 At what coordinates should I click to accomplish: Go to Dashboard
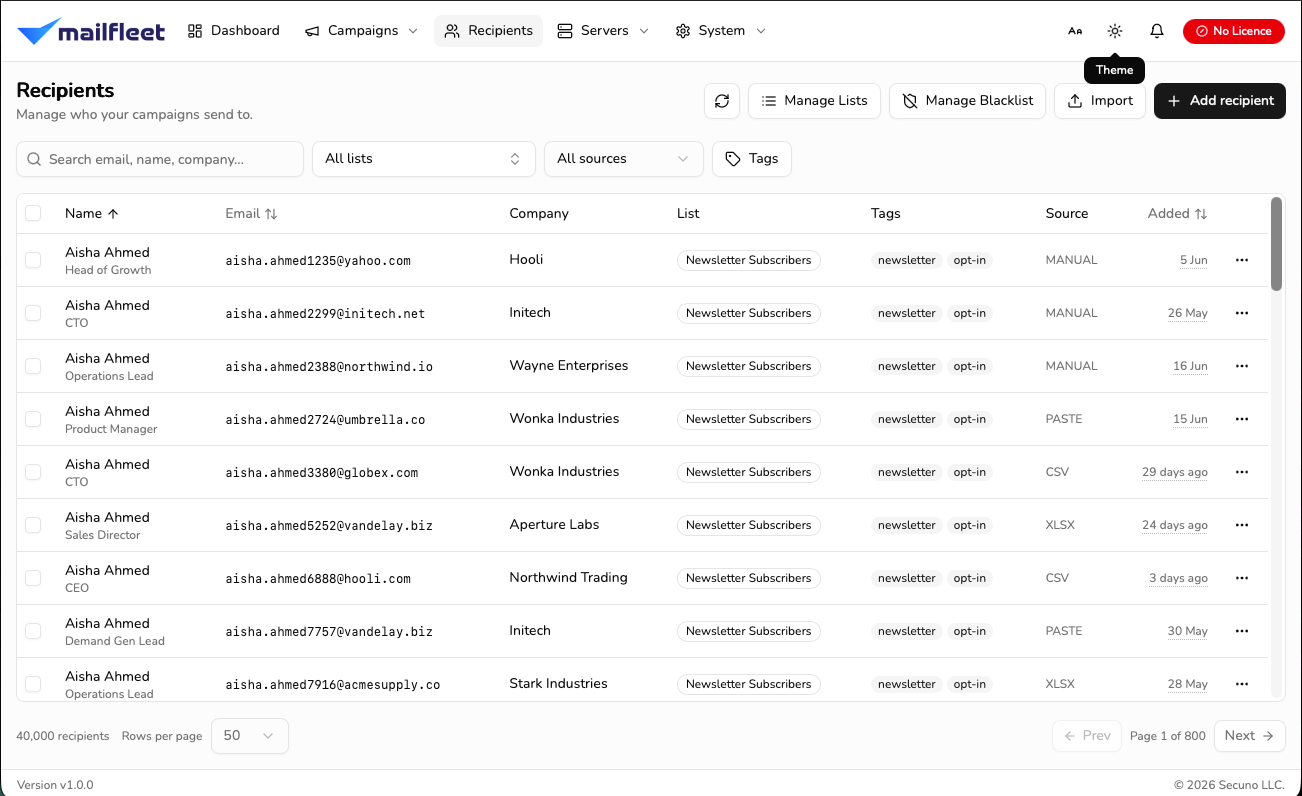[234, 31]
